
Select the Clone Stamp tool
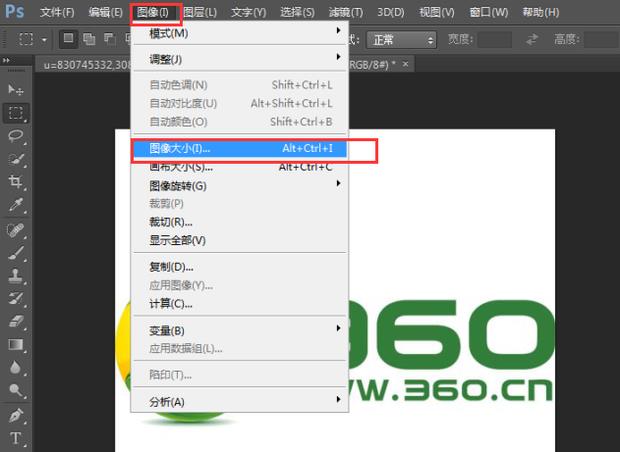click(16, 276)
